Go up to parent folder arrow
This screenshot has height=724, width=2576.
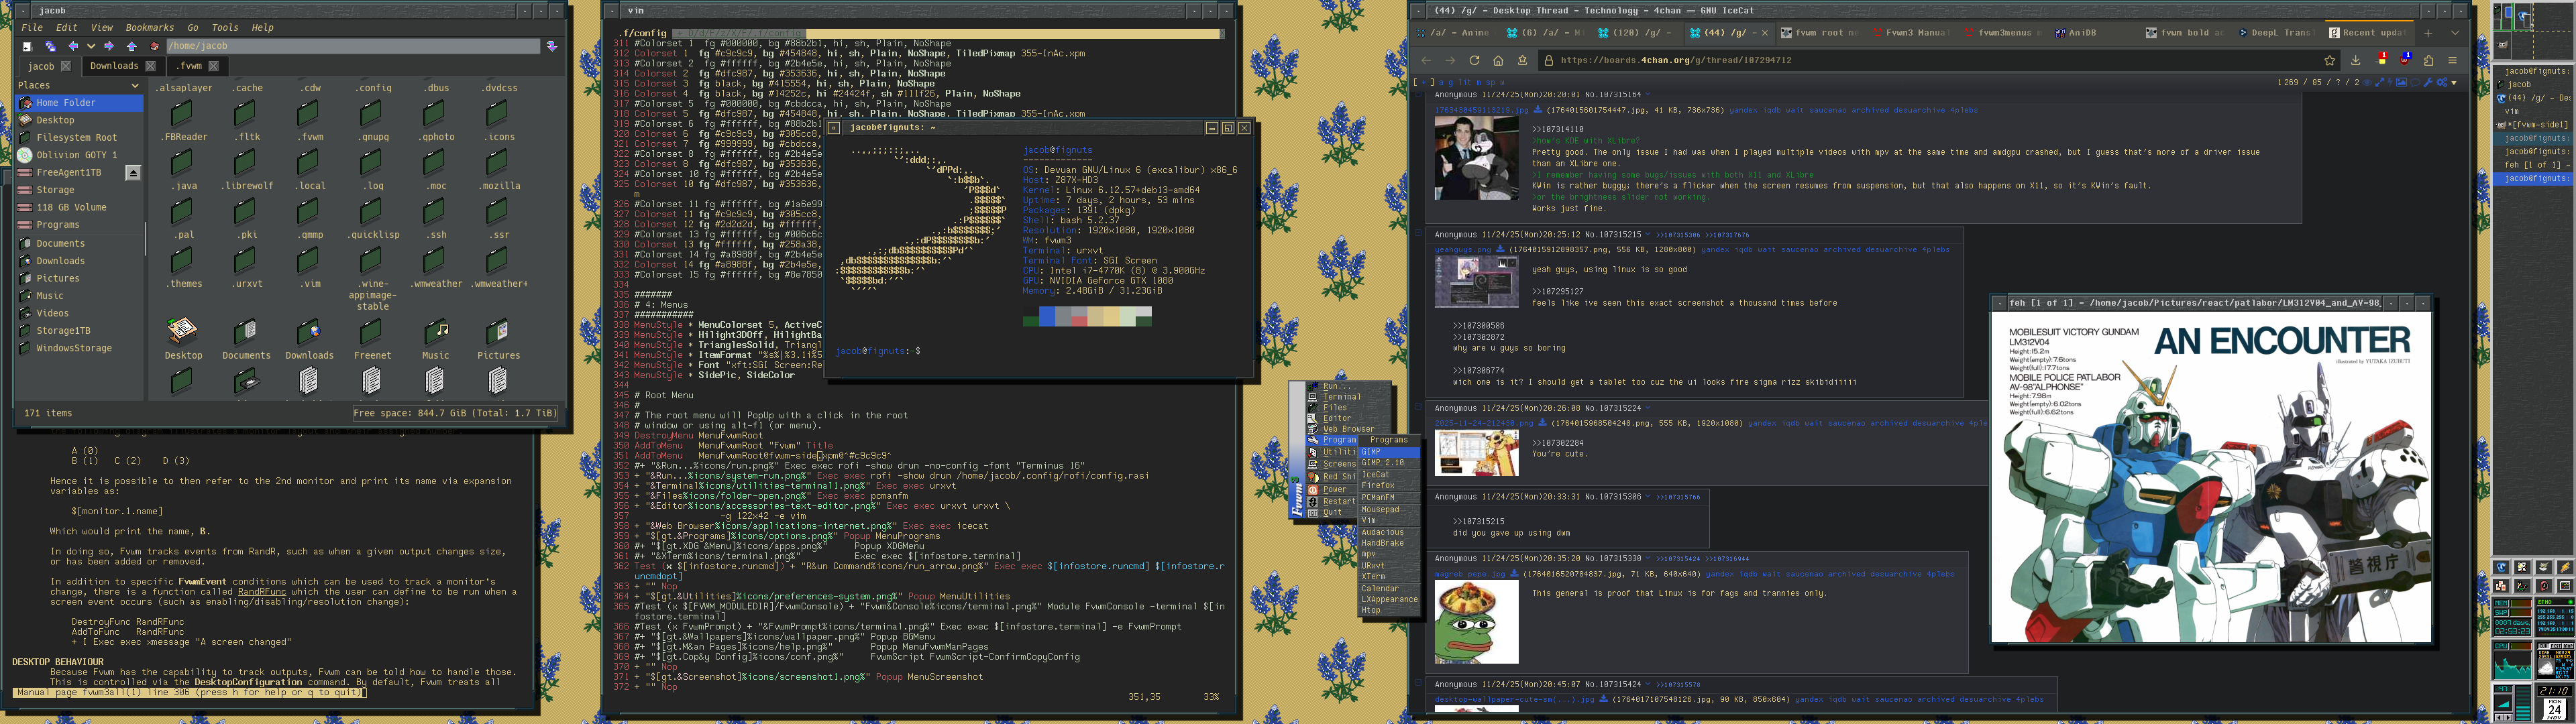131,46
